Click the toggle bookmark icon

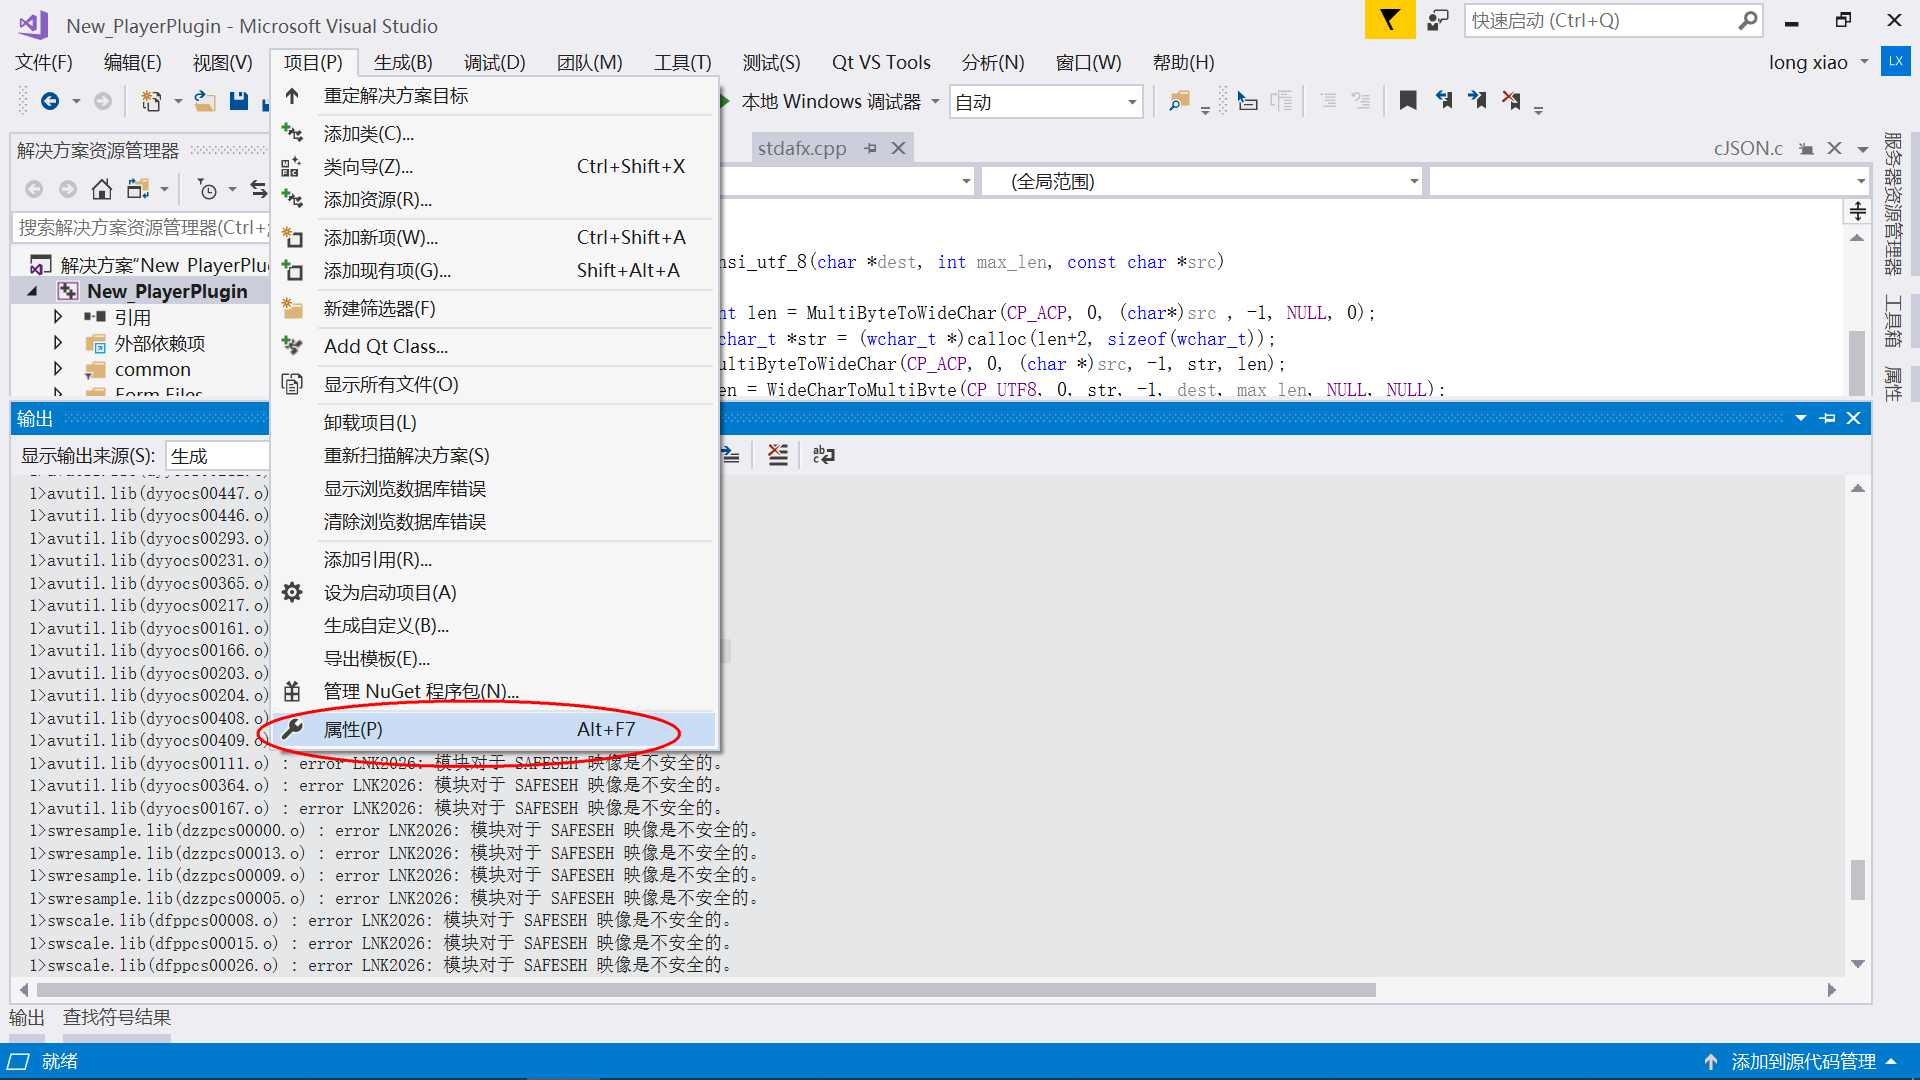click(1408, 101)
